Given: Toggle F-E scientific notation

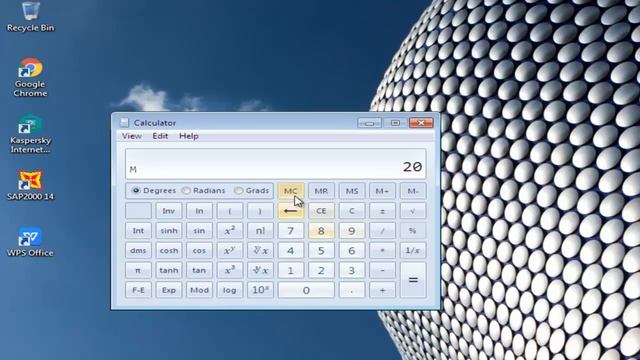Looking at the screenshot, I should click(x=138, y=290).
